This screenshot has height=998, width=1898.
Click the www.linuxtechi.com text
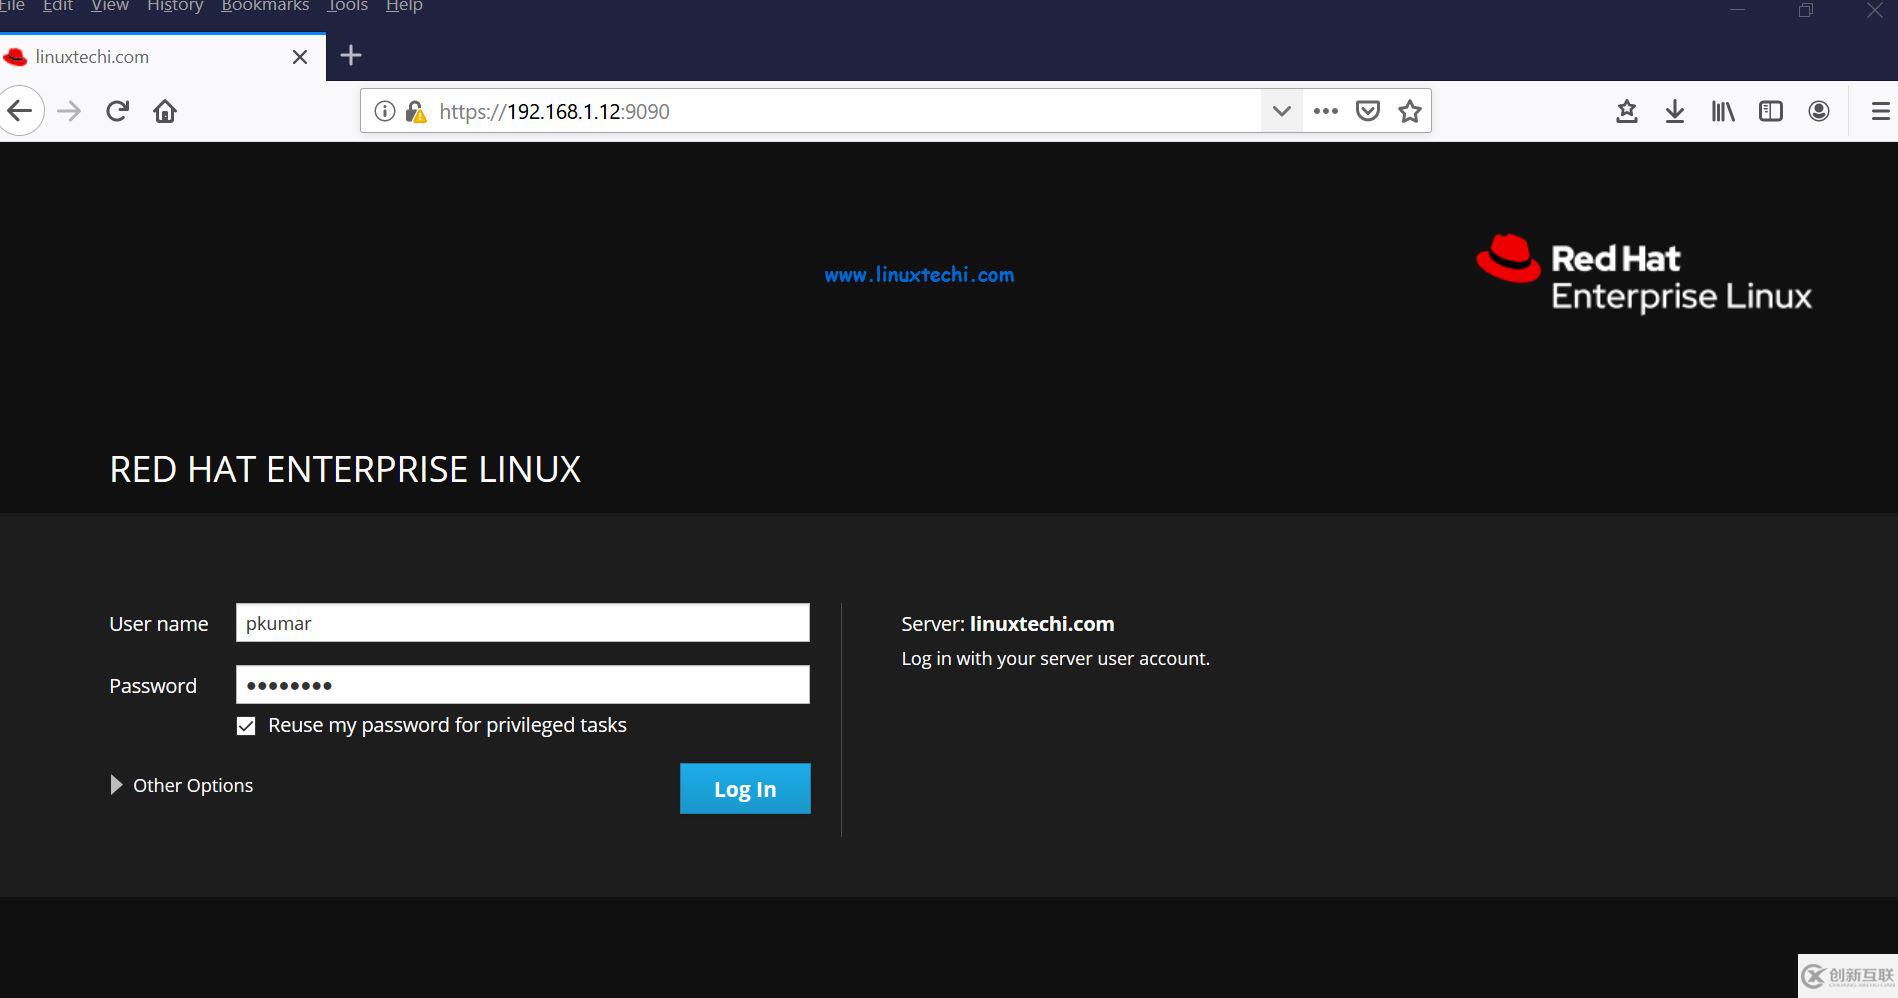[x=919, y=275]
